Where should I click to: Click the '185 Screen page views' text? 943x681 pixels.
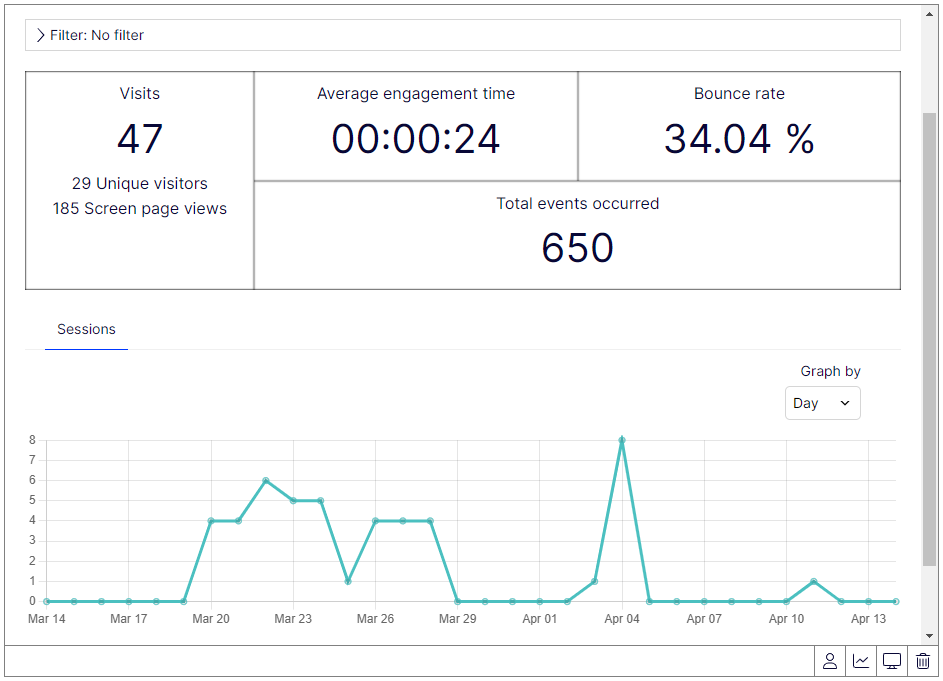click(140, 209)
